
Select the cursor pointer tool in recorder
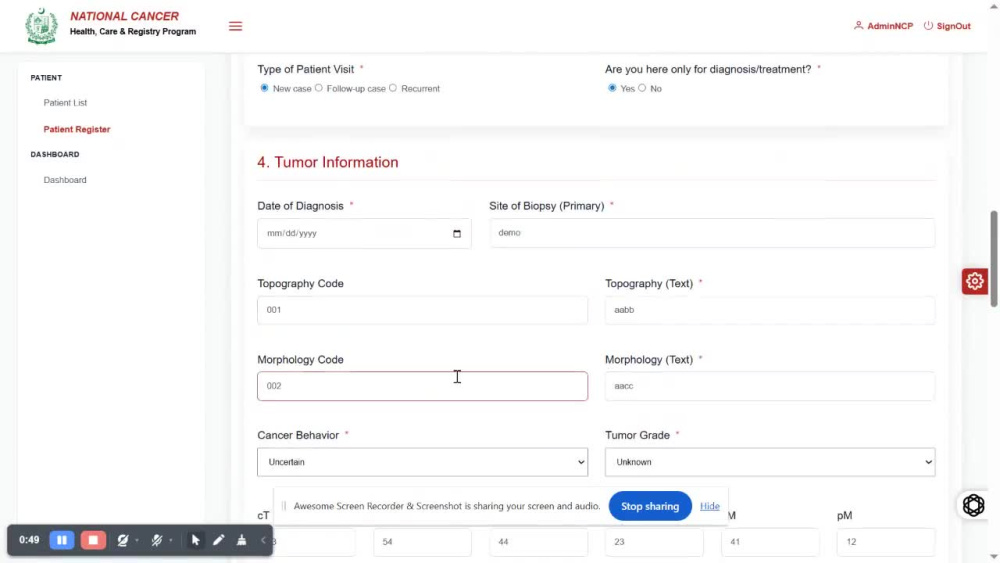coord(196,540)
